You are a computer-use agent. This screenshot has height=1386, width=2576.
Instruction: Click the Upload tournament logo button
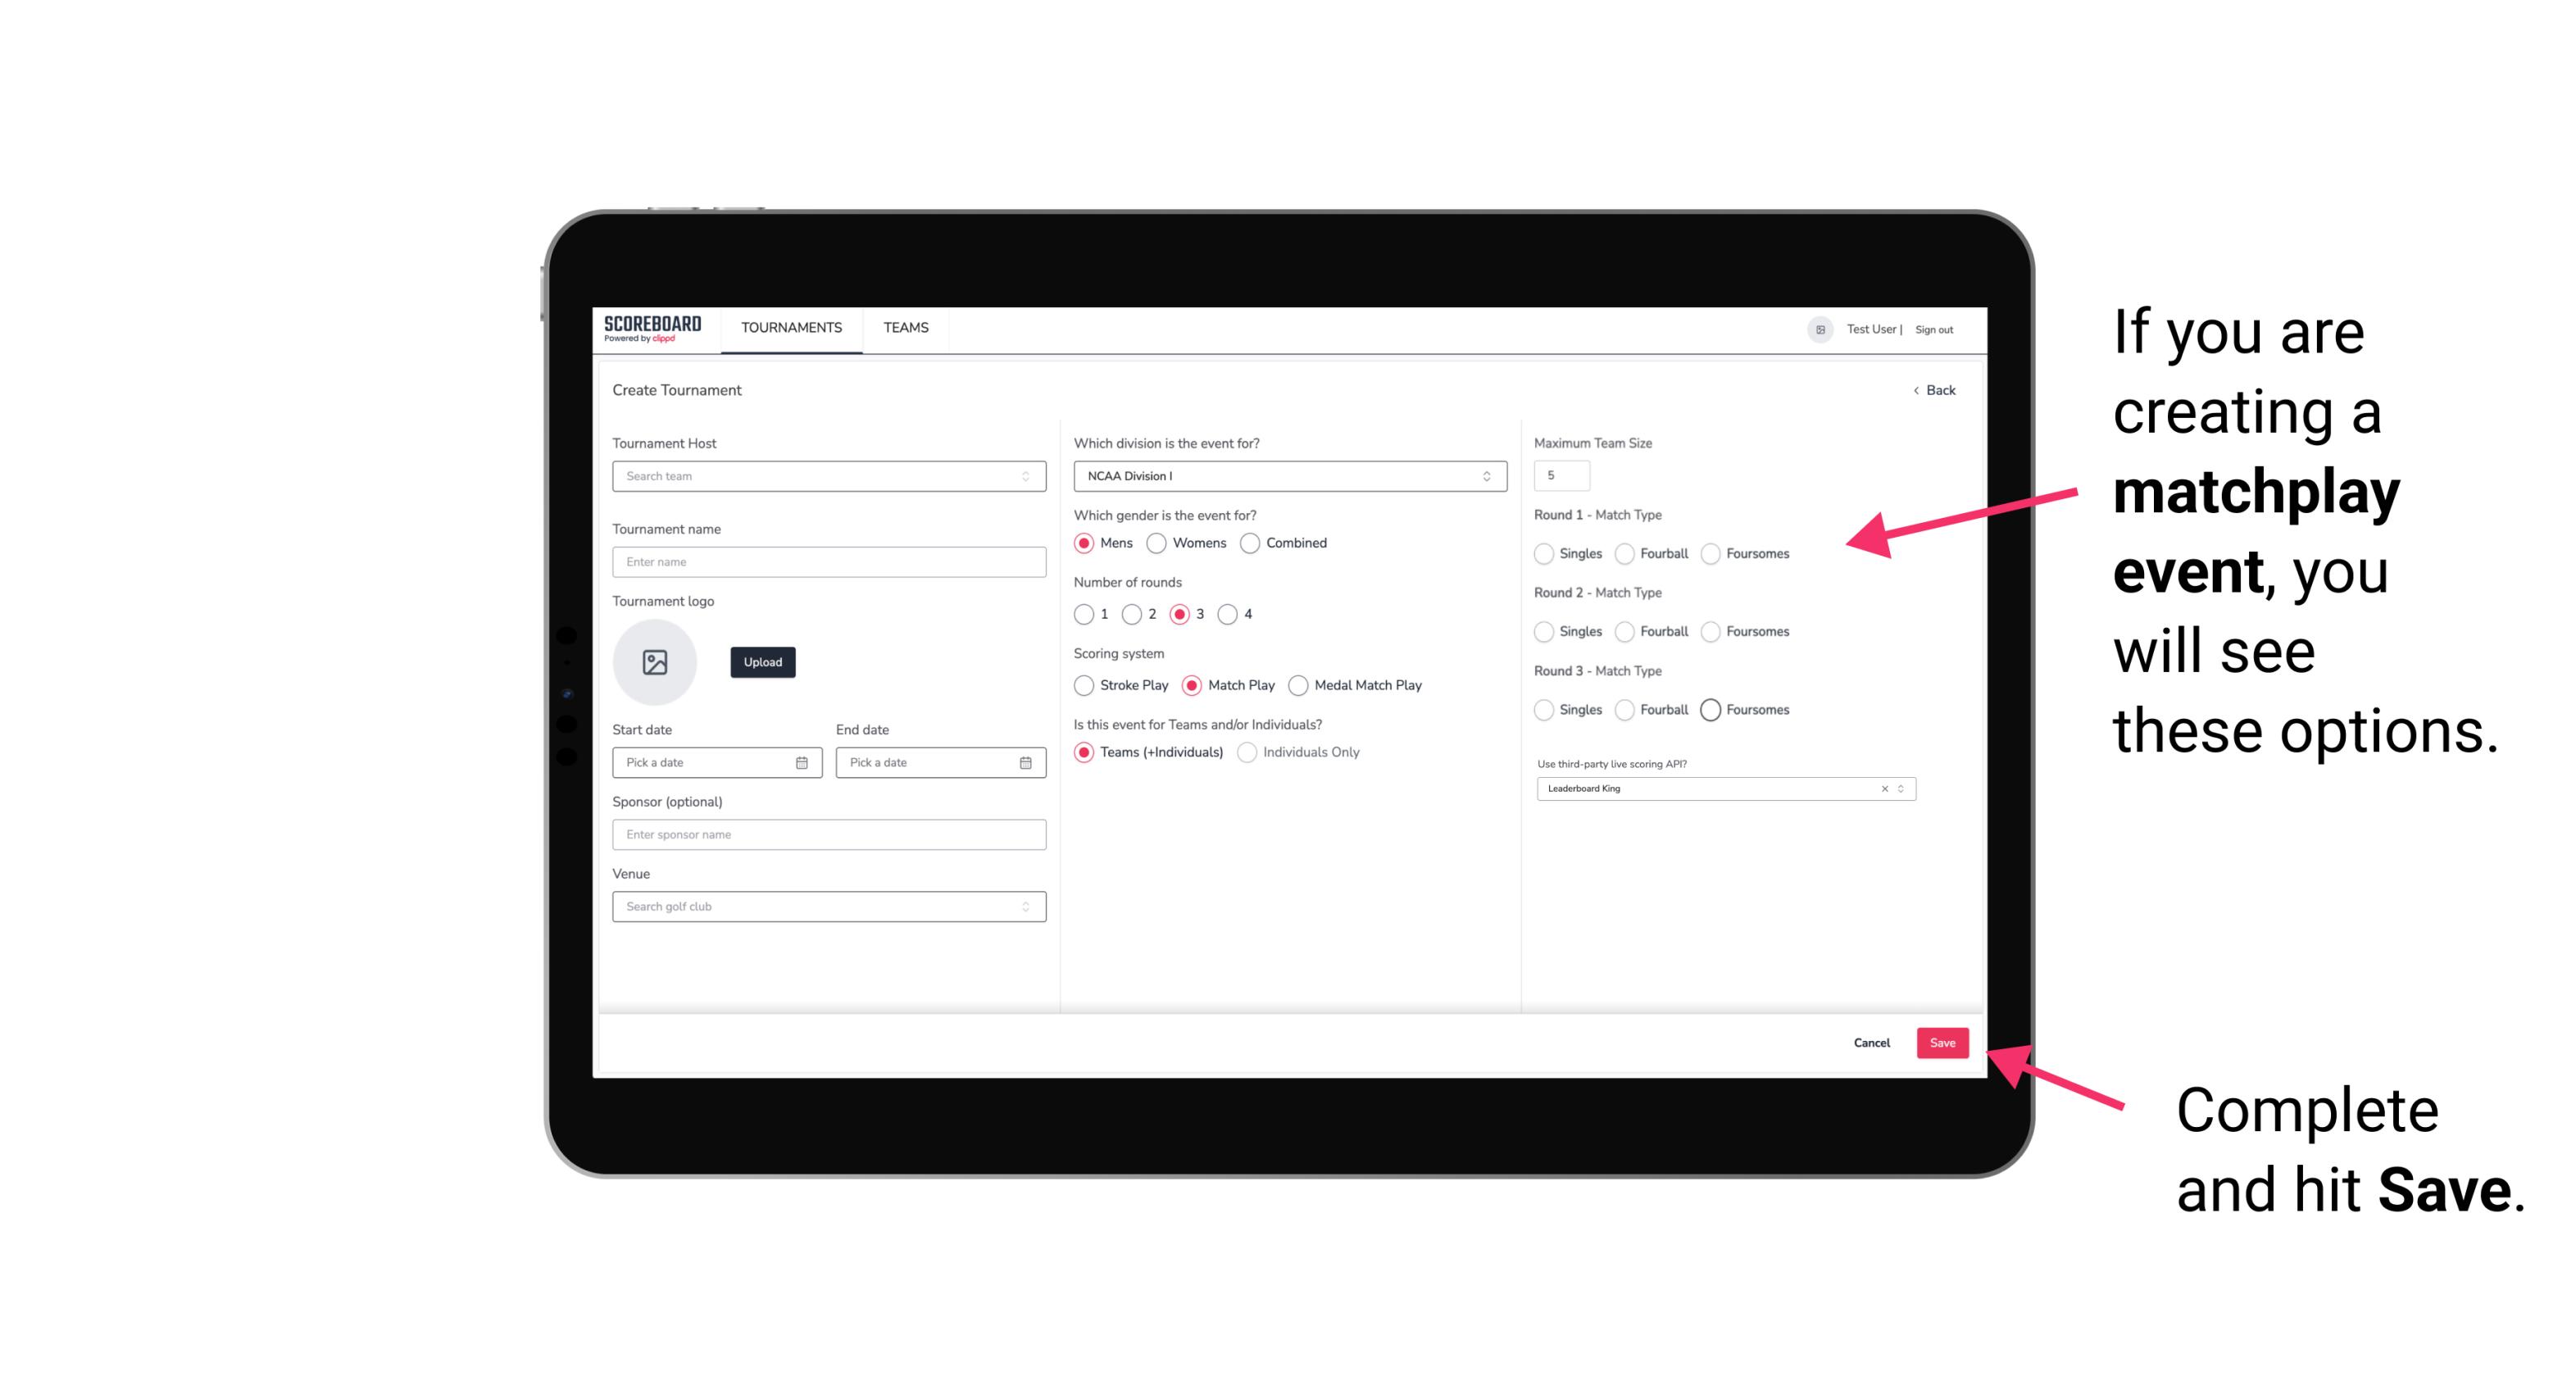click(762, 662)
